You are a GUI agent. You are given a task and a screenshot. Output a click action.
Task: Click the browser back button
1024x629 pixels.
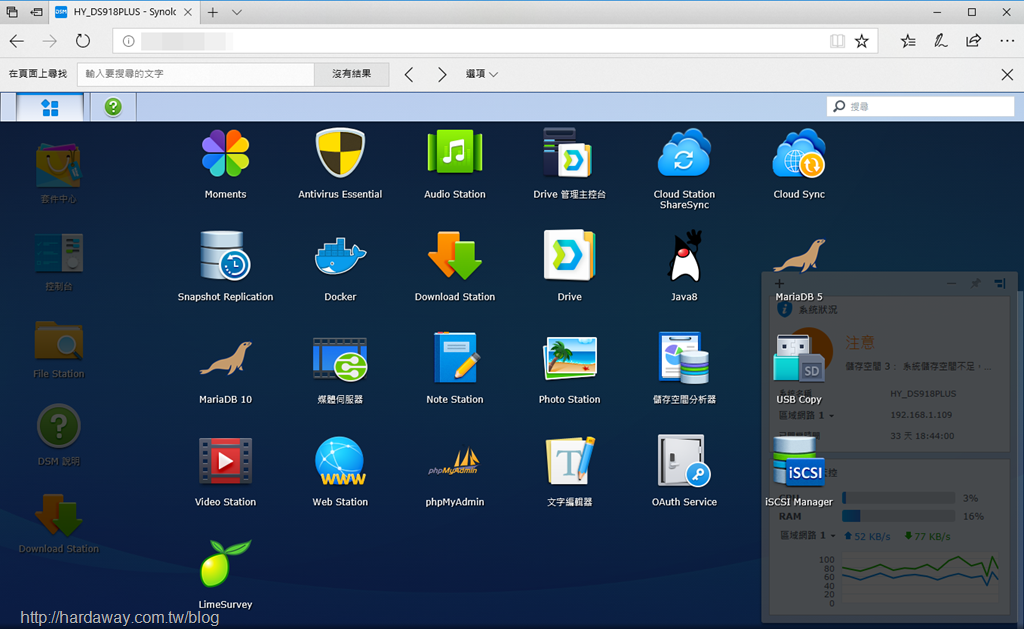tap(16, 41)
